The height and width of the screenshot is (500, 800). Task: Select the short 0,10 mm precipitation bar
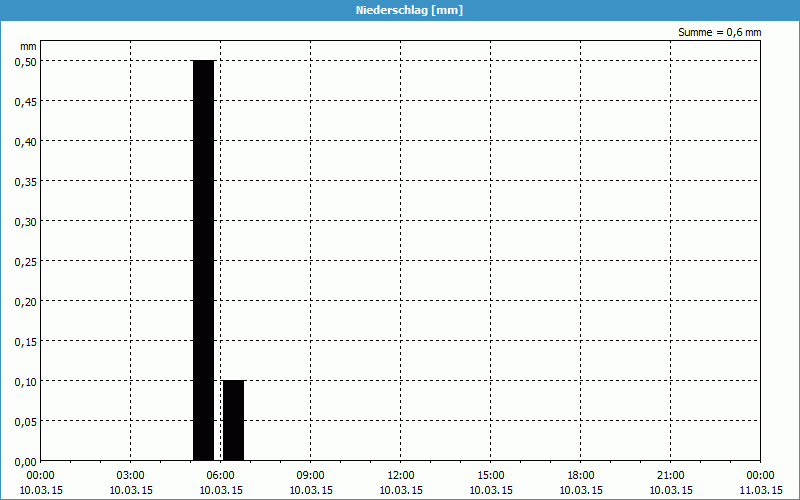pyautogui.click(x=233, y=420)
